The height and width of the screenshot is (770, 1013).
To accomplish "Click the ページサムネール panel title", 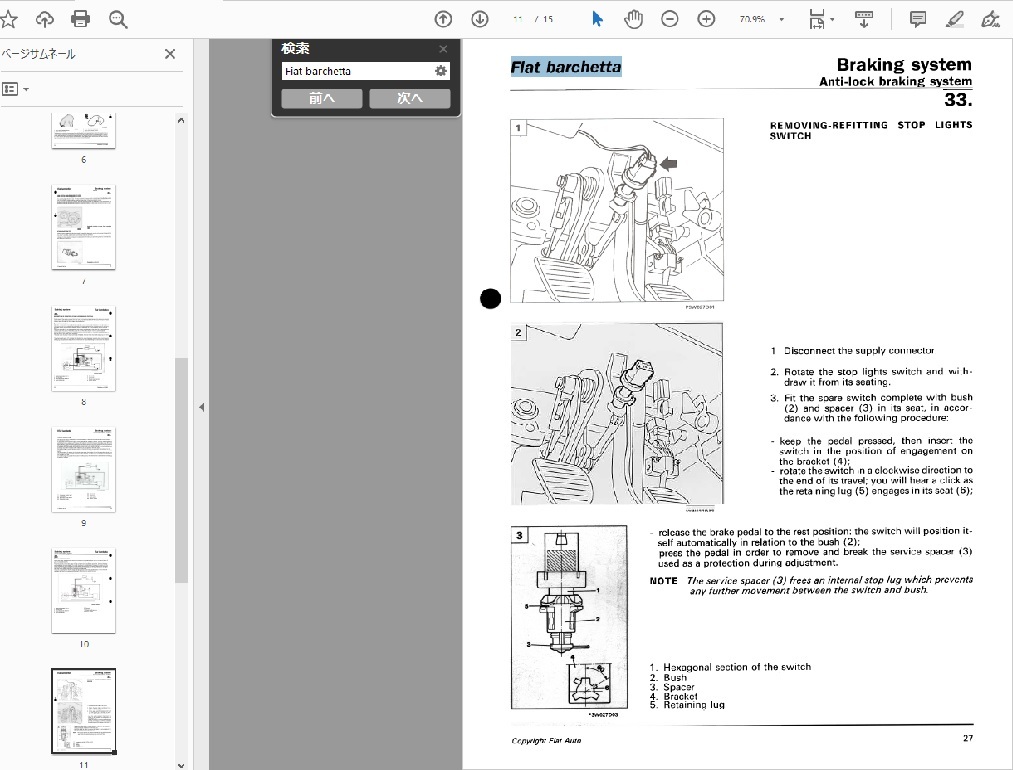I will (x=38, y=54).
